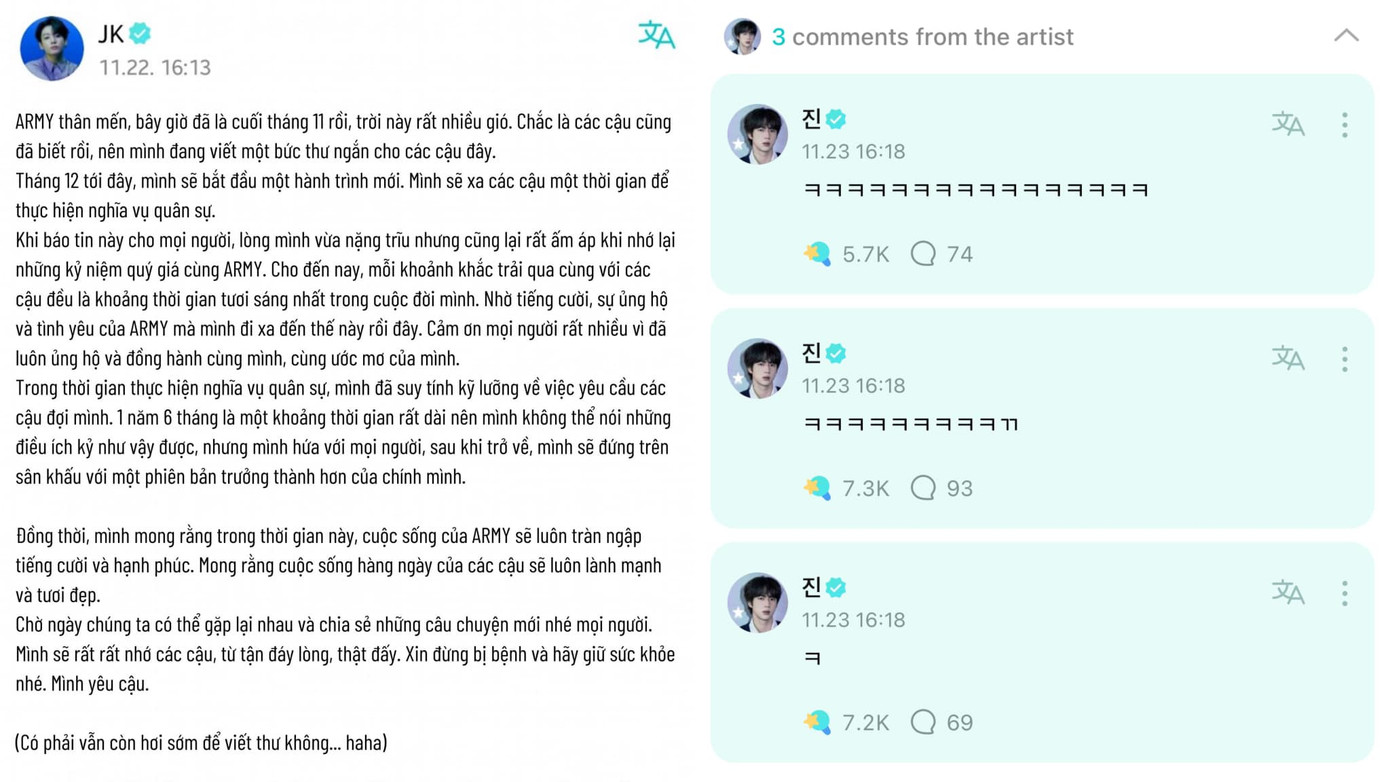Open Jin's avatar in first comment
This screenshot has width=1390, height=782.
click(x=757, y=134)
